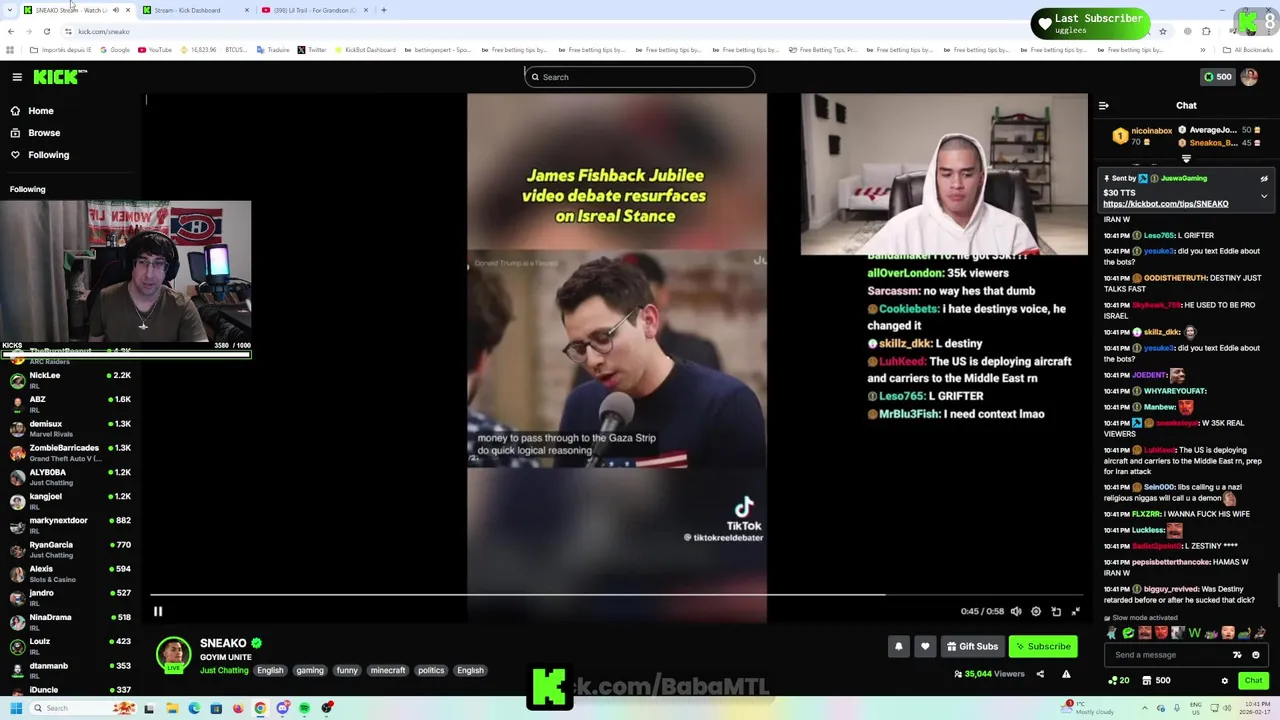Share the stream via share icon
This screenshot has width=1280, height=720.
coord(1040,674)
